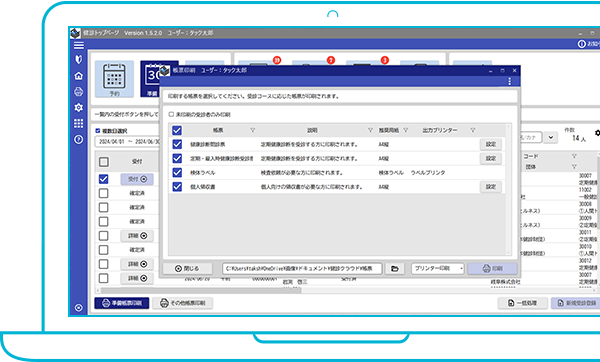Click 設定 for the 定期・雇入時健康診断 row
This screenshot has height=362, width=600.
point(491,158)
